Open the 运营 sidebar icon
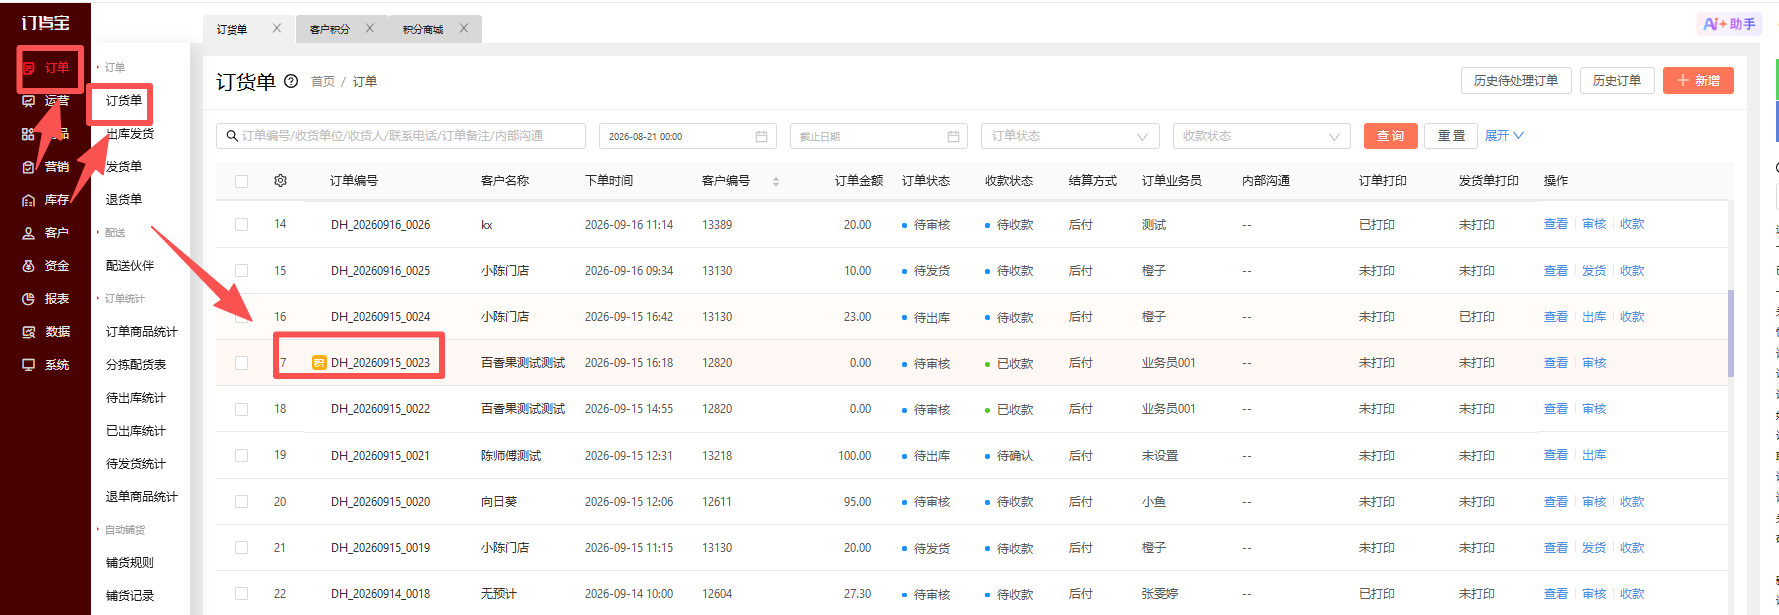This screenshot has height=615, width=1779. coord(29,101)
